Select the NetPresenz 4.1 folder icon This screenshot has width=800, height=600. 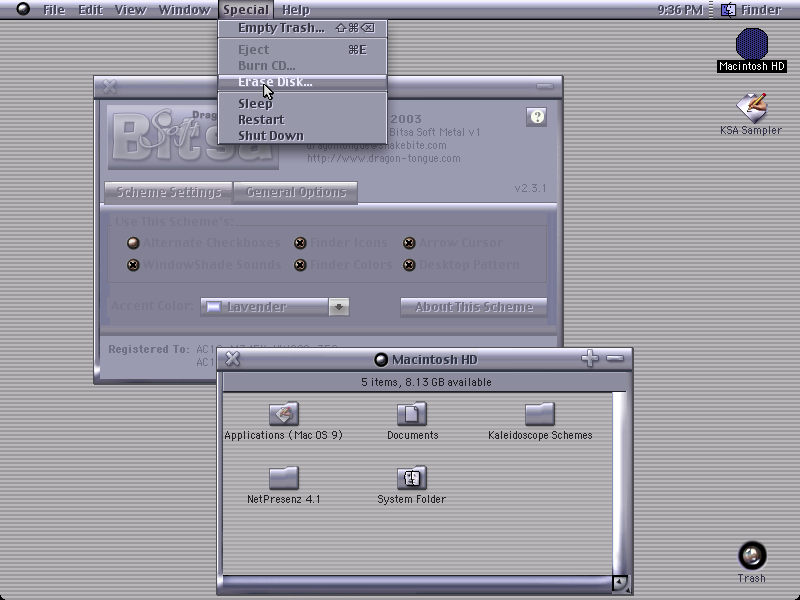pyautogui.click(x=284, y=478)
